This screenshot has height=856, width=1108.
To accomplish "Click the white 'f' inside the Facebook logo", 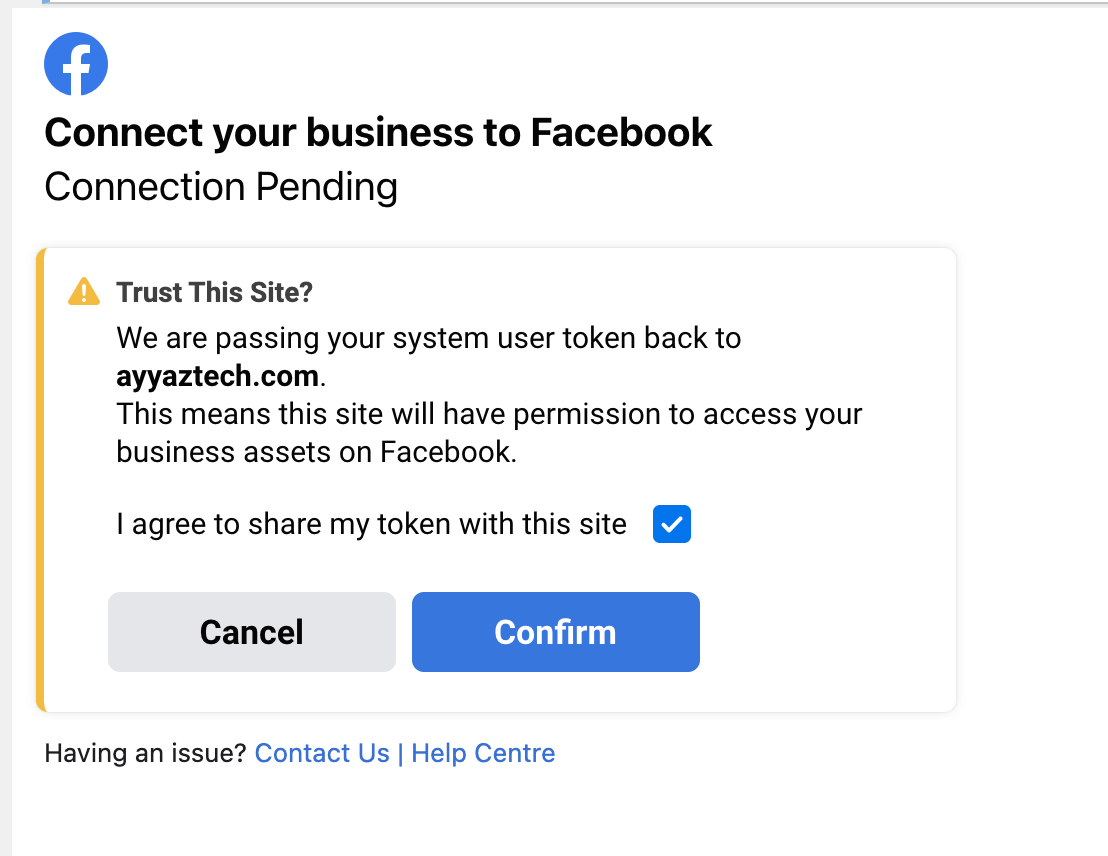I will pyautogui.click(x=79, y=67).
